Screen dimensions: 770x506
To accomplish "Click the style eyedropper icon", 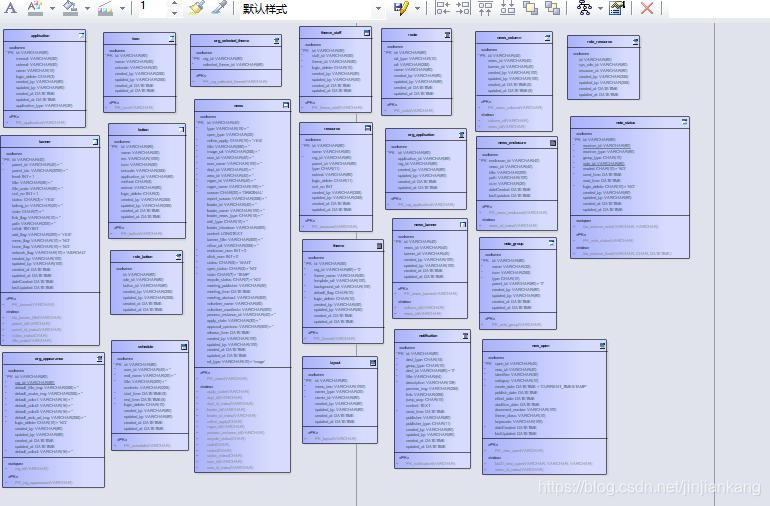I will click(219, 7).
